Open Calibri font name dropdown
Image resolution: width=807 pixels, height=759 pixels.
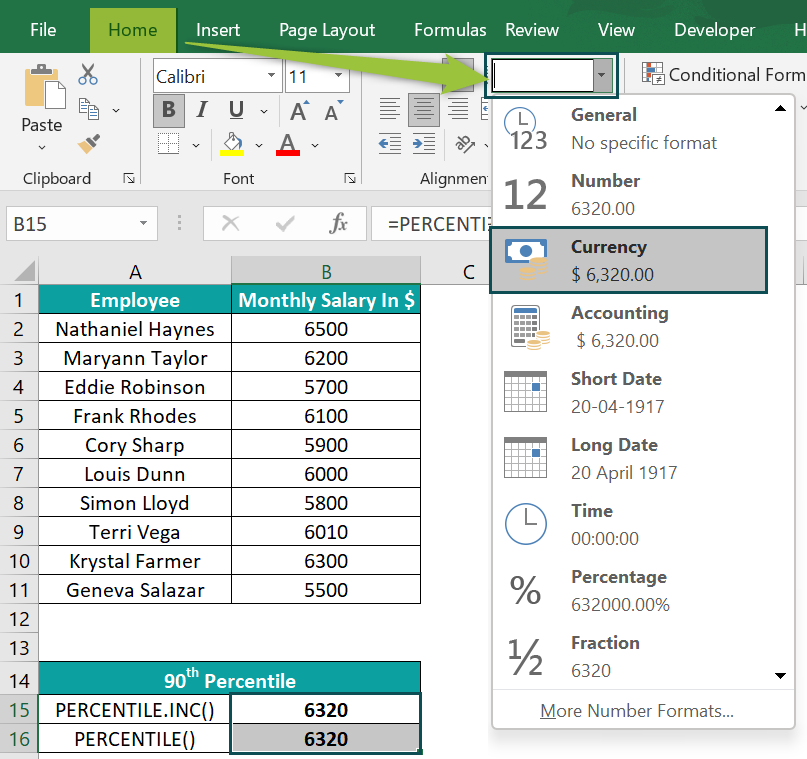[271, 76]
